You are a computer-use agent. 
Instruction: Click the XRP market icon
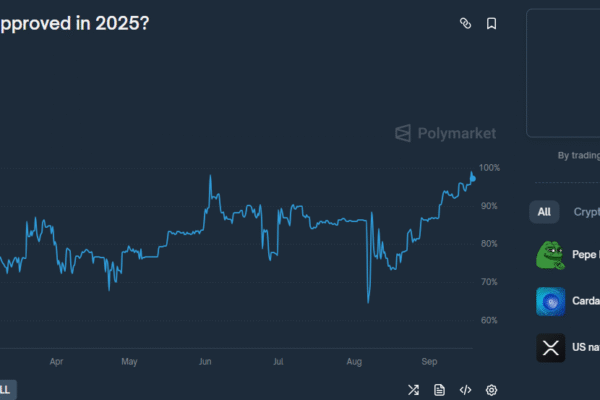pos(550,347)
